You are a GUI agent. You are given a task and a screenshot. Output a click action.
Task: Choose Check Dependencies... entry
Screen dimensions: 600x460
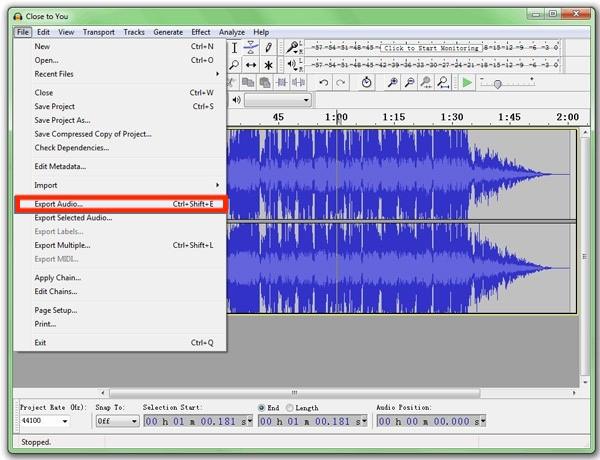[120, 148]
